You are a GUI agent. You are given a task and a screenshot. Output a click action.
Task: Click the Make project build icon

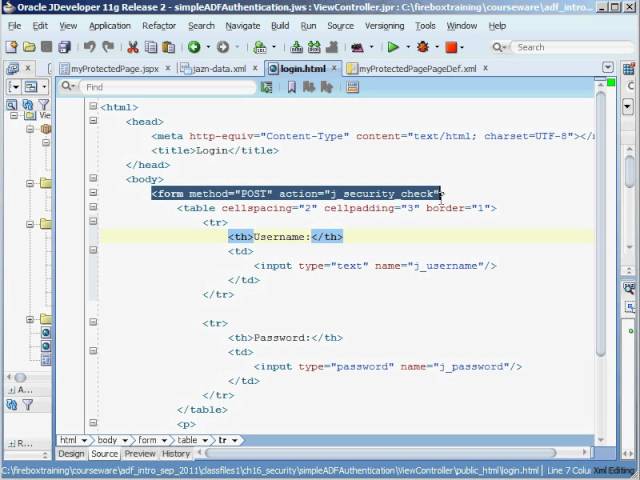pos(296,47)
